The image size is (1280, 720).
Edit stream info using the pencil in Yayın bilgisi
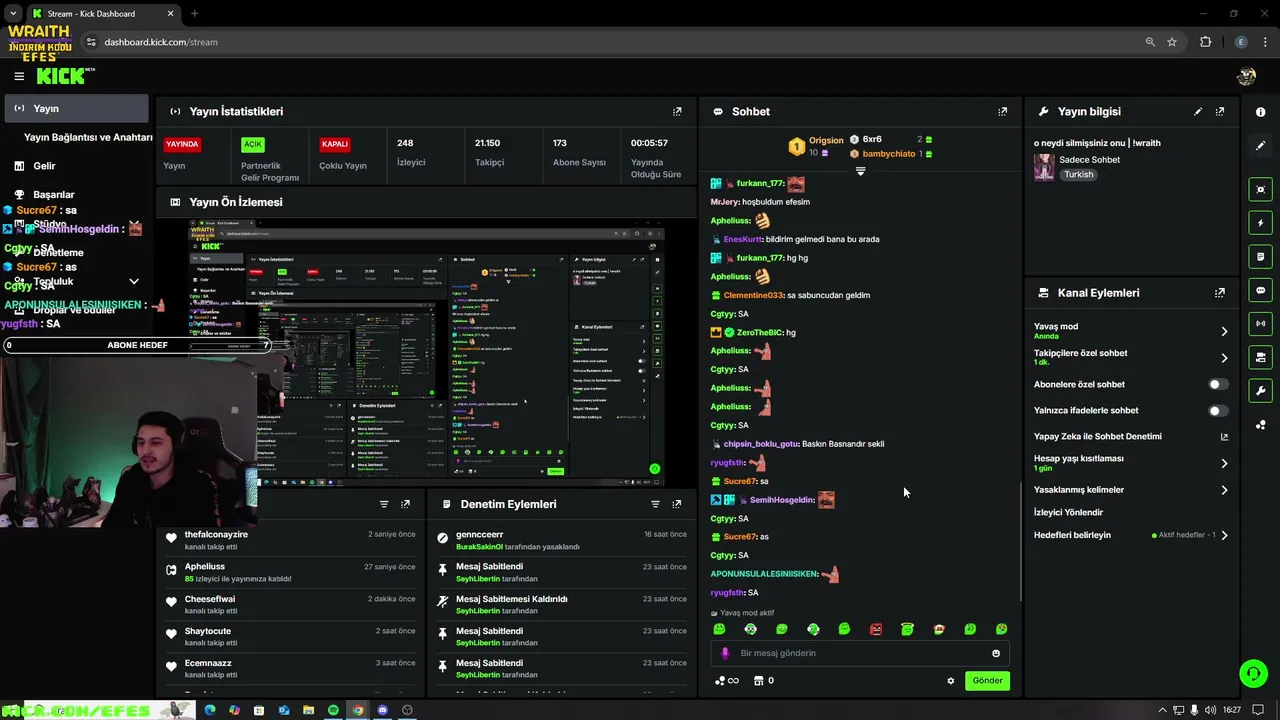pyautogui.click(x=1198, y=112)
